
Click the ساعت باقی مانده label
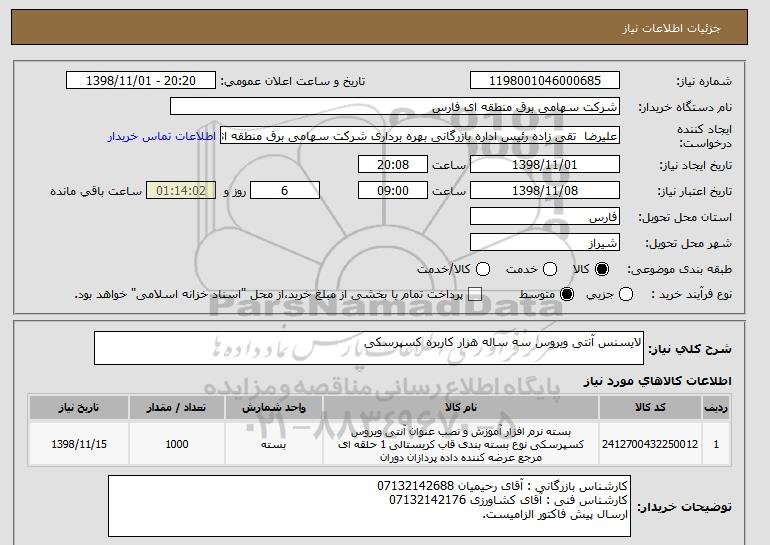point(96,191)
